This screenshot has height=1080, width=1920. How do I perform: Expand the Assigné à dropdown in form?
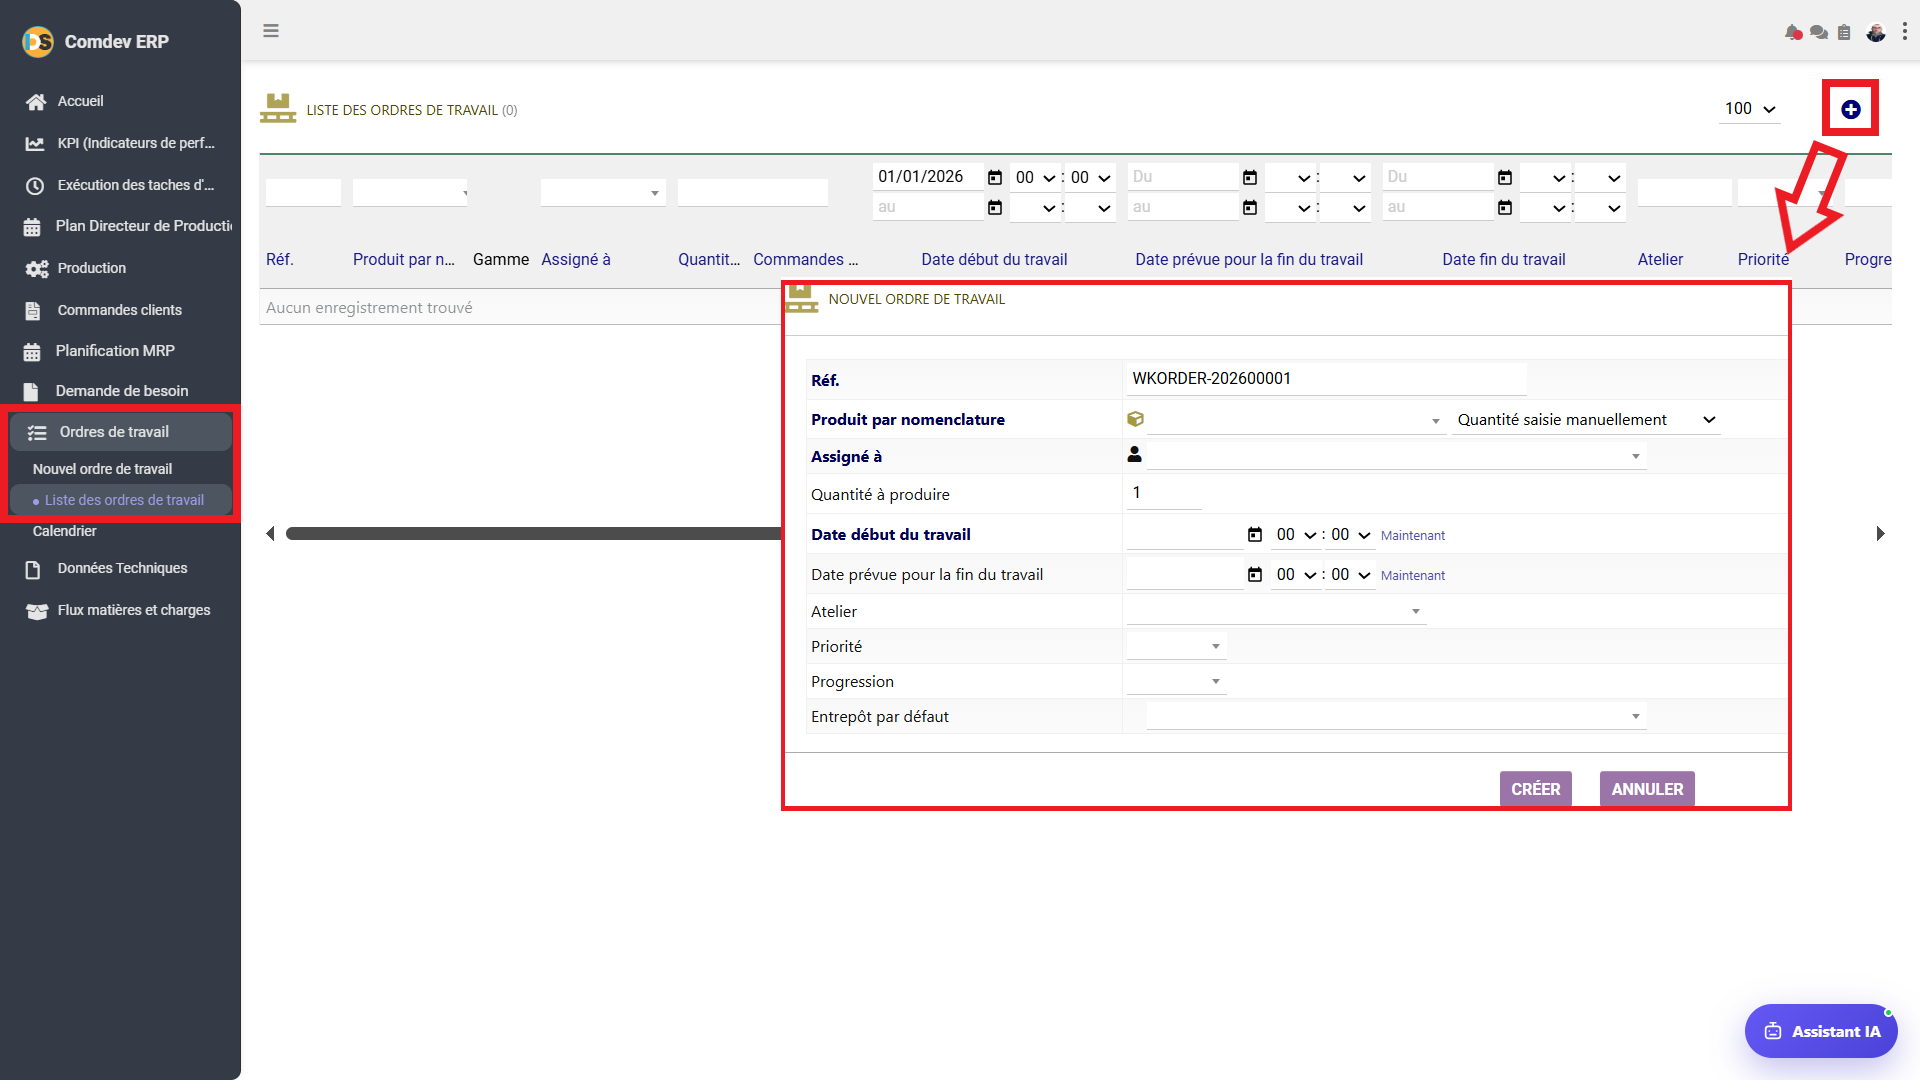pos(1396,456)
